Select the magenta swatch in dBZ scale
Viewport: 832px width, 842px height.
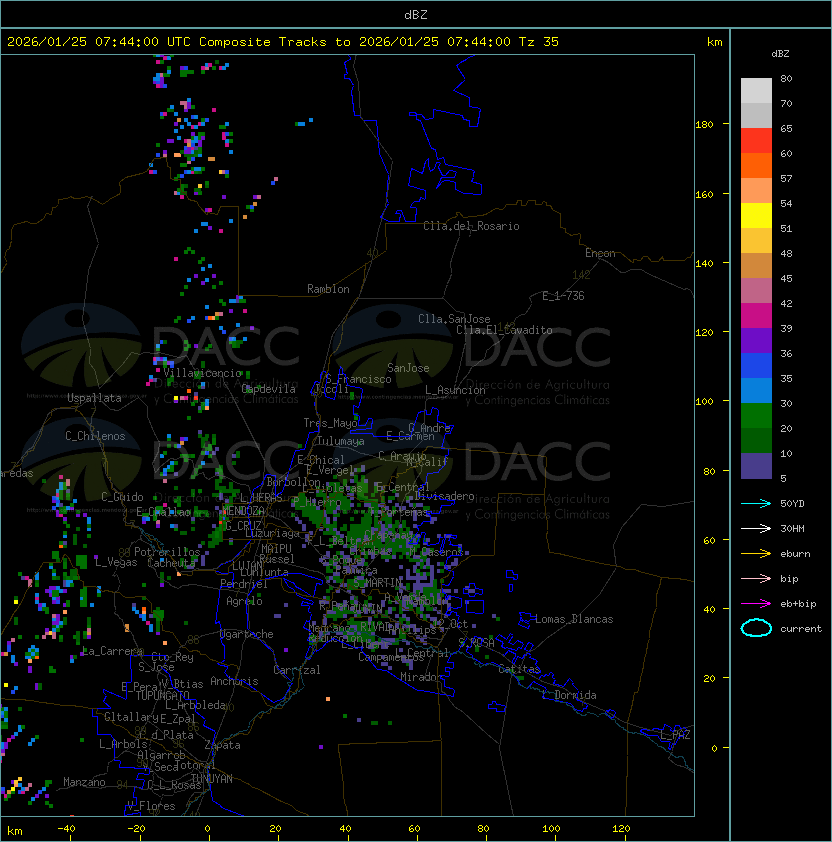756,315
